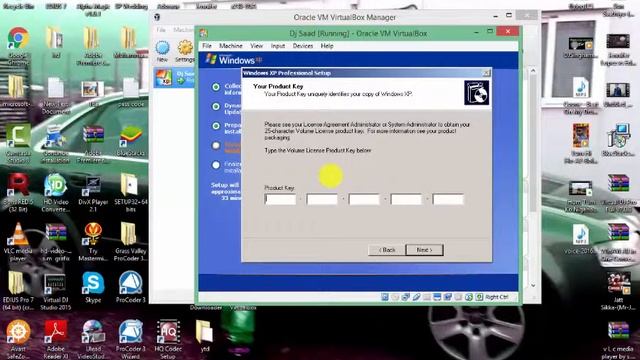Select the Skype desktop icon

point(93,288)
